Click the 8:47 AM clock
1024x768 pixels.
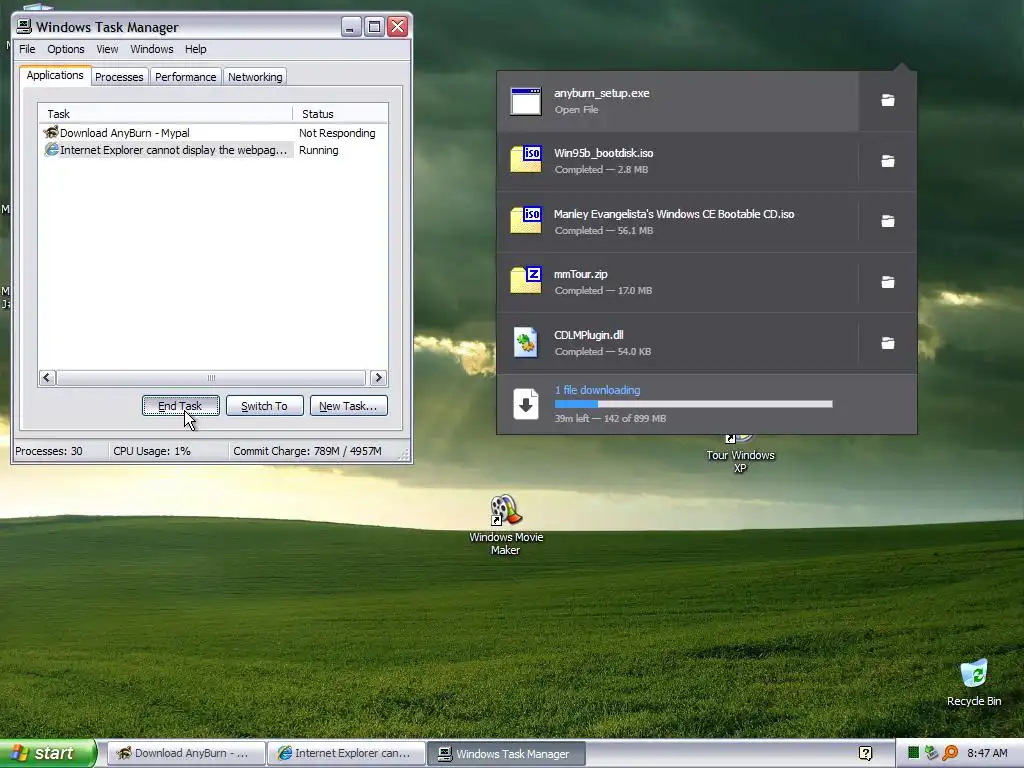point(987,754)
